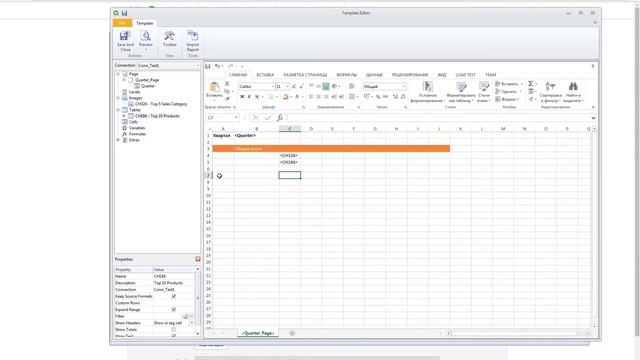The image size is (640, 360).
Task: Click the spreadsheet vertical scrollbar
Action: click(x=594, y=227)
